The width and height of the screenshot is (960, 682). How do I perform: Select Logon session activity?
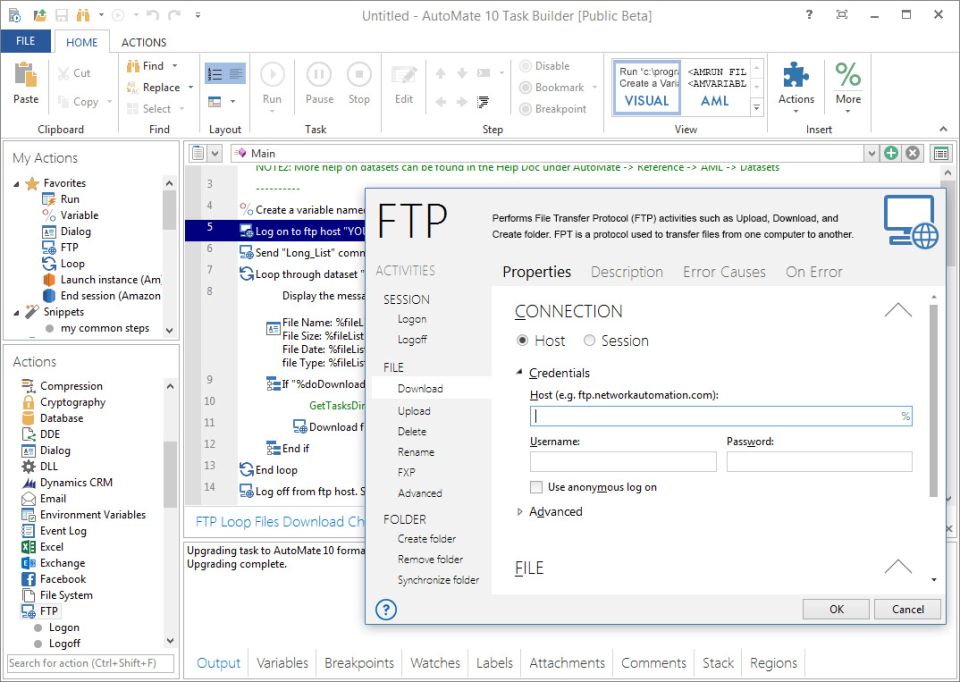click(x=411, y=319)
